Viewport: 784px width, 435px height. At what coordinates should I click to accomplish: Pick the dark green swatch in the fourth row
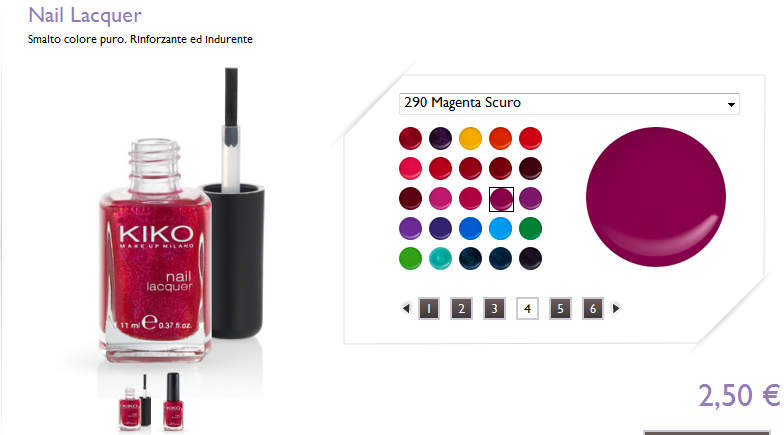530,228
